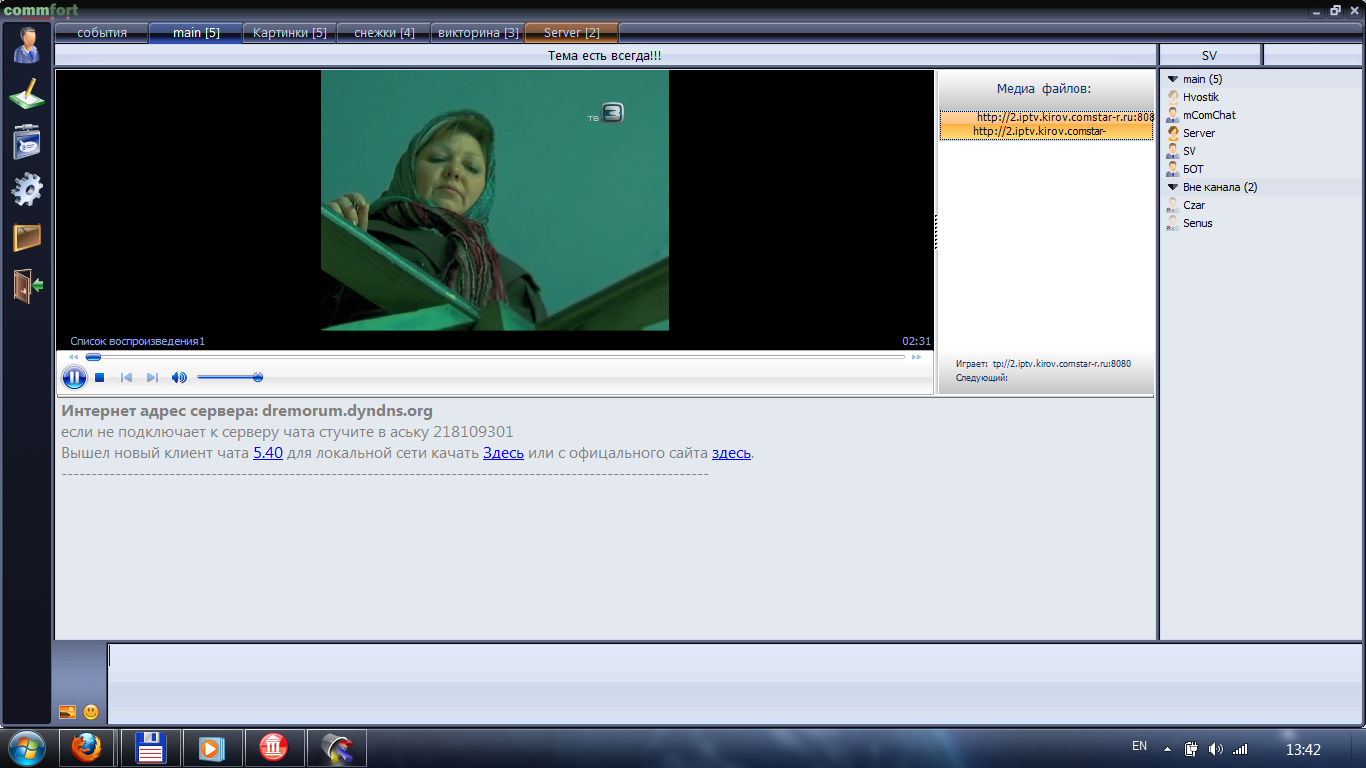Screen dimensions: 1366x768
Task: Open the notepad with pencil icon
Action: (27, 94)
